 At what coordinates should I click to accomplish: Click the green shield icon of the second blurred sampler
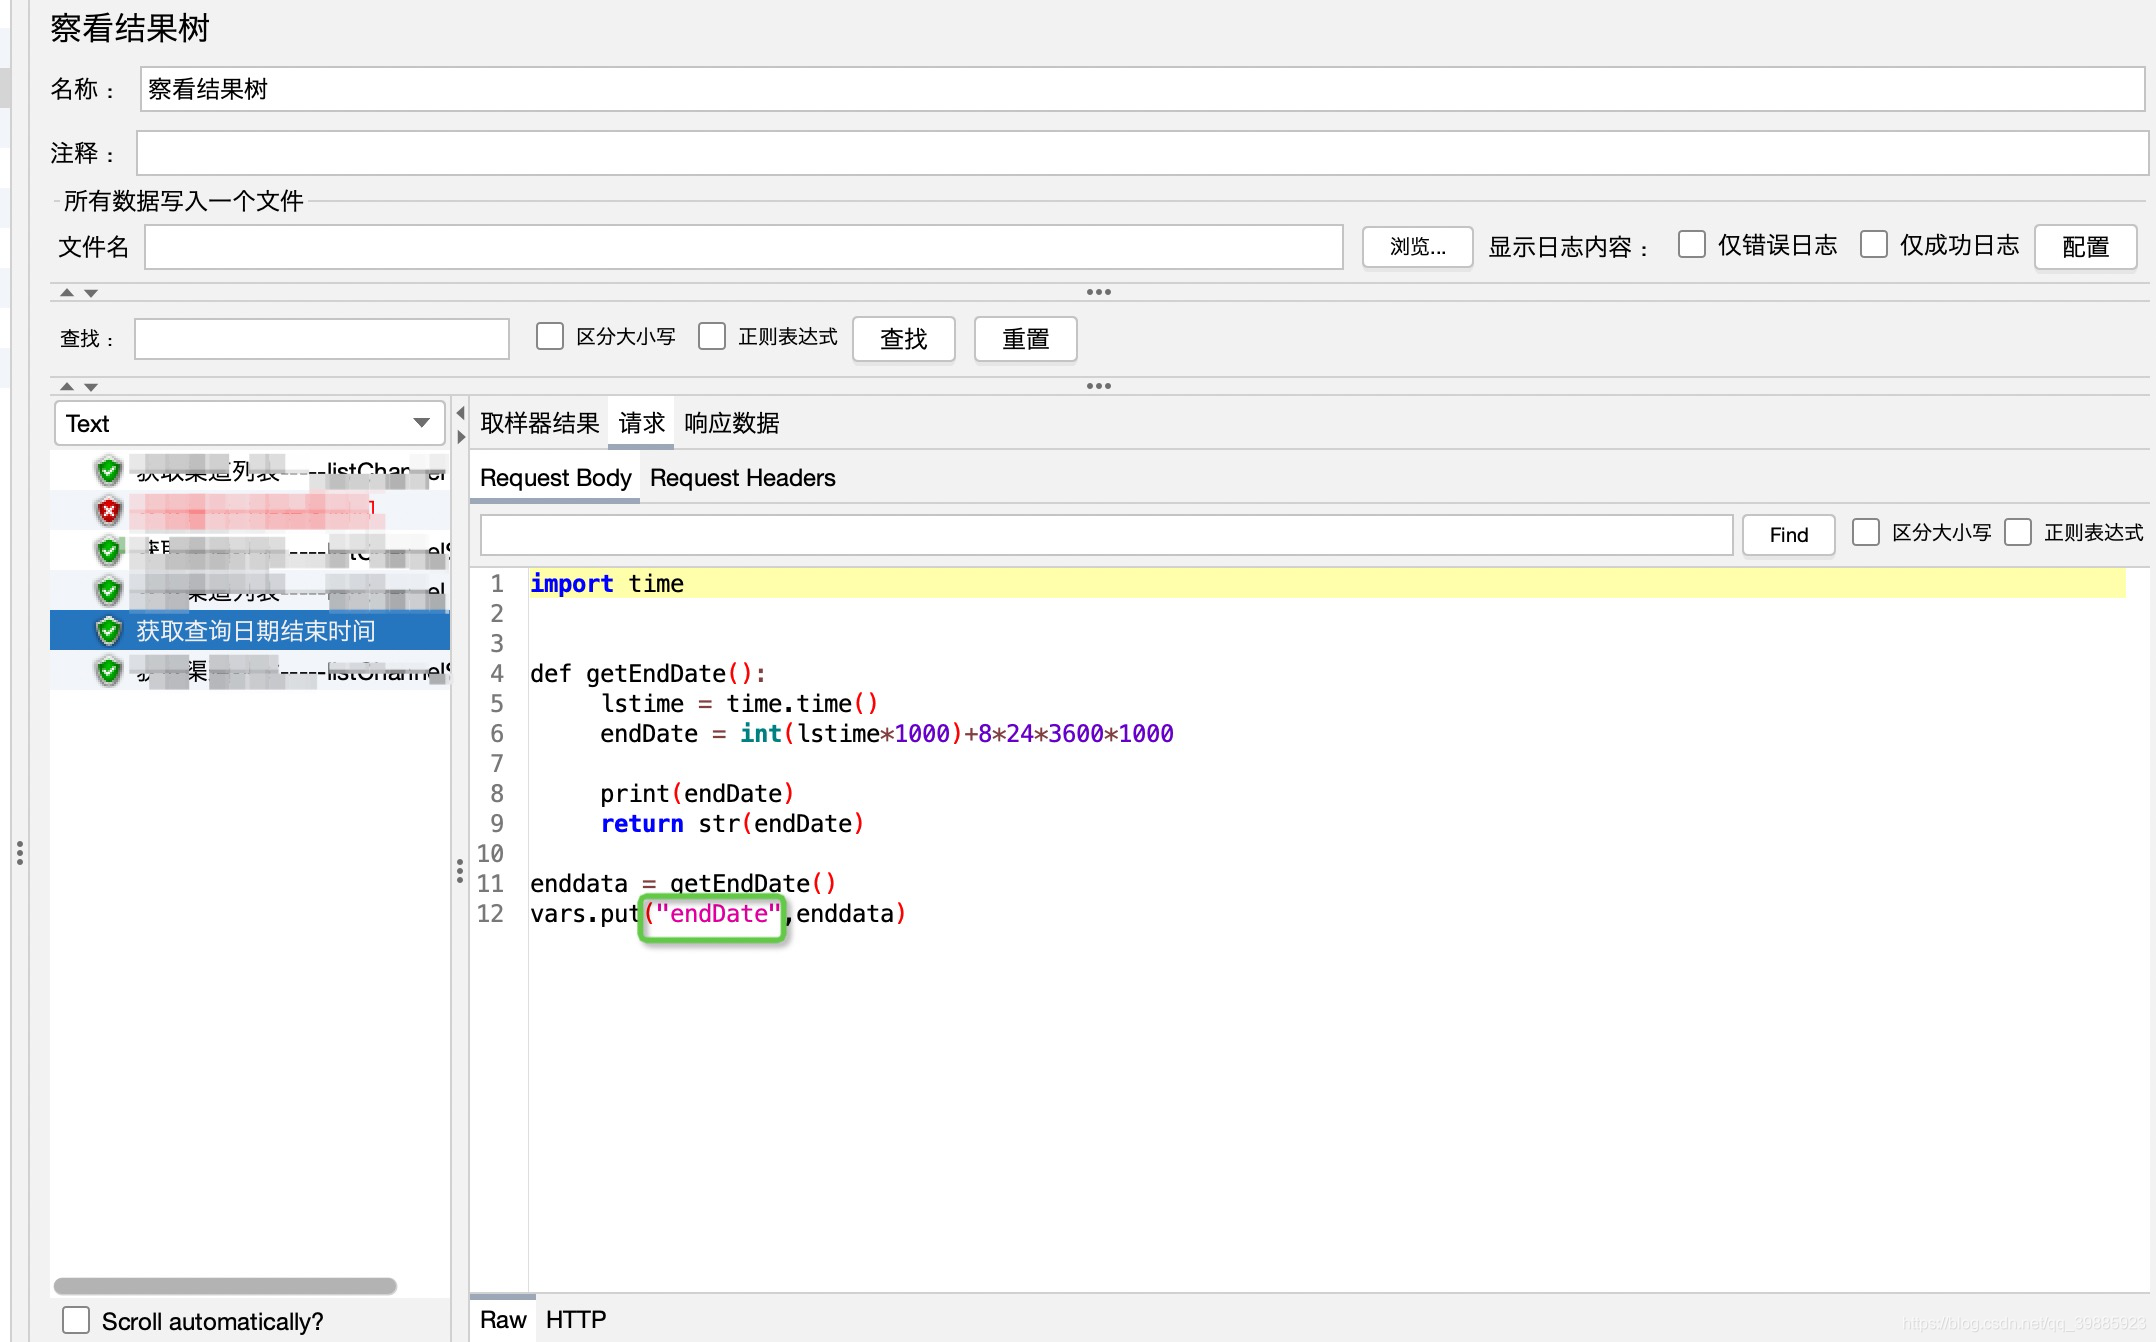click(x=108, y=550)
